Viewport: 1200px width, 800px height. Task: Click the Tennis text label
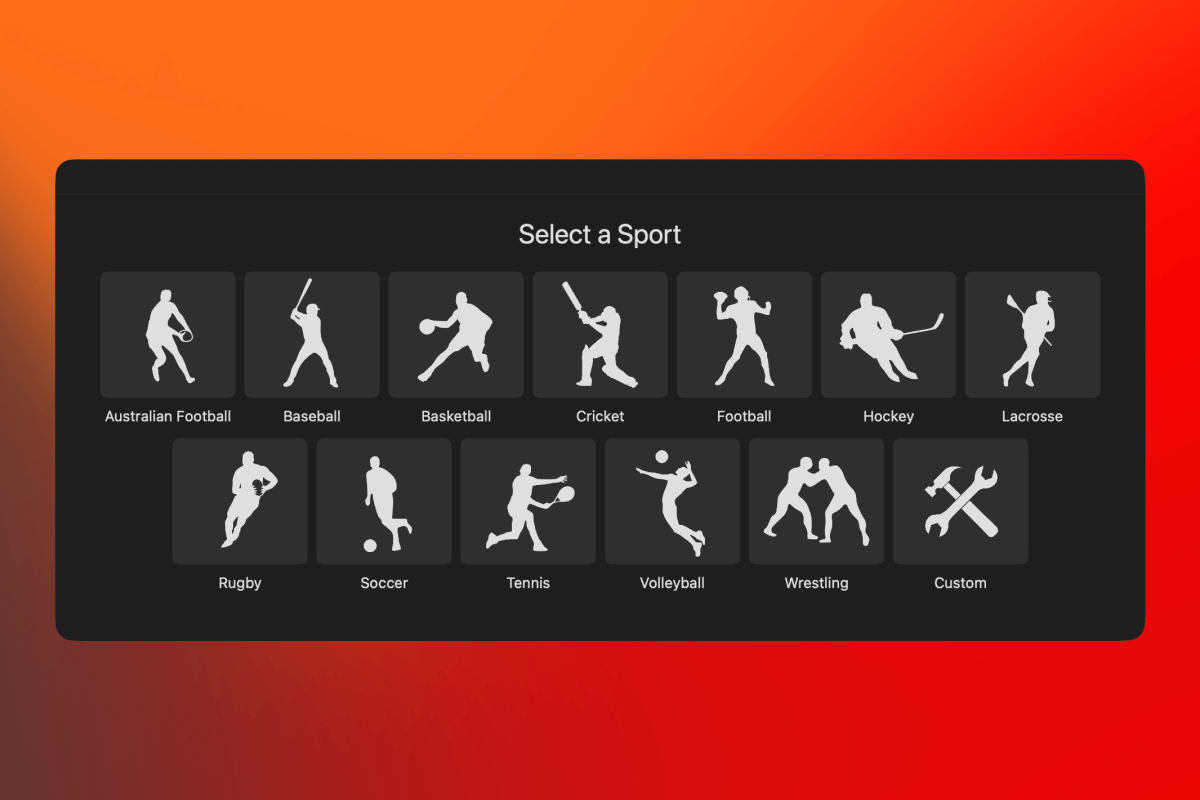pyautogui.click(x=528, y=583)
